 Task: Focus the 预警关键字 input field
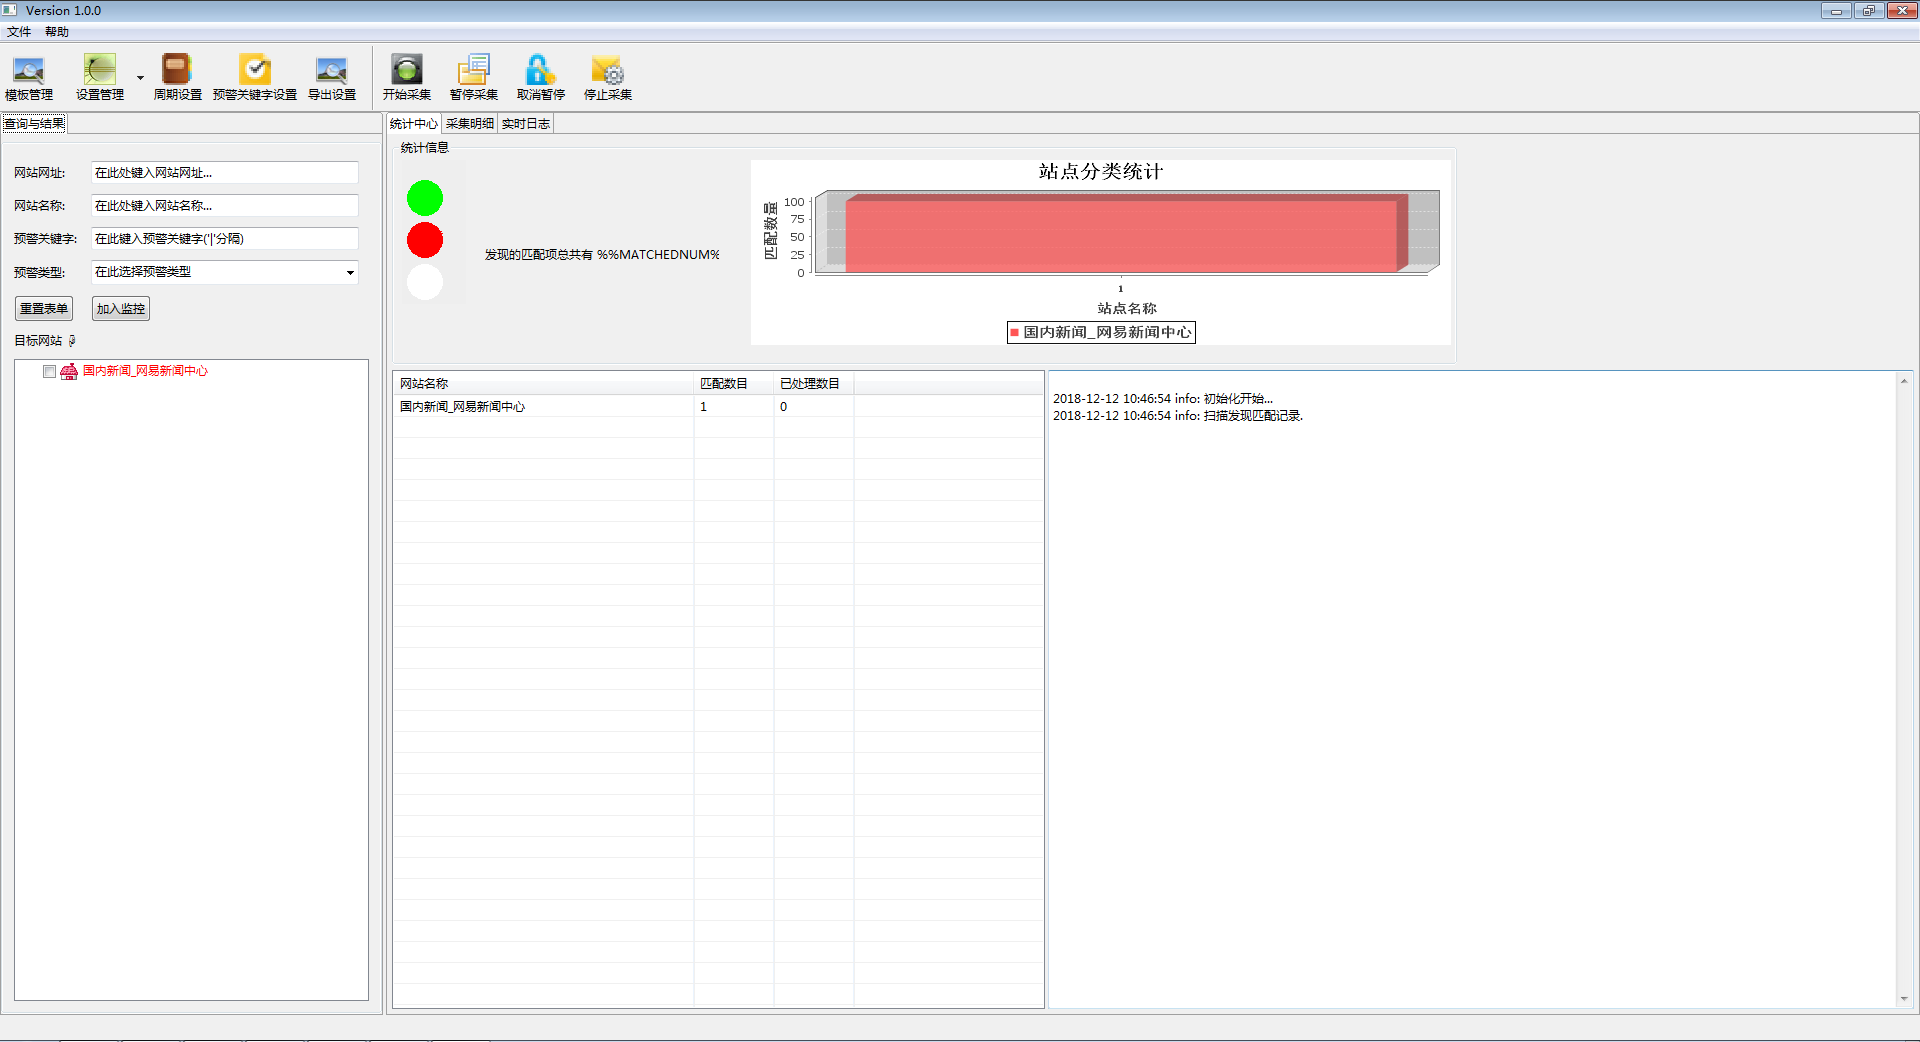tap(225, 239)
